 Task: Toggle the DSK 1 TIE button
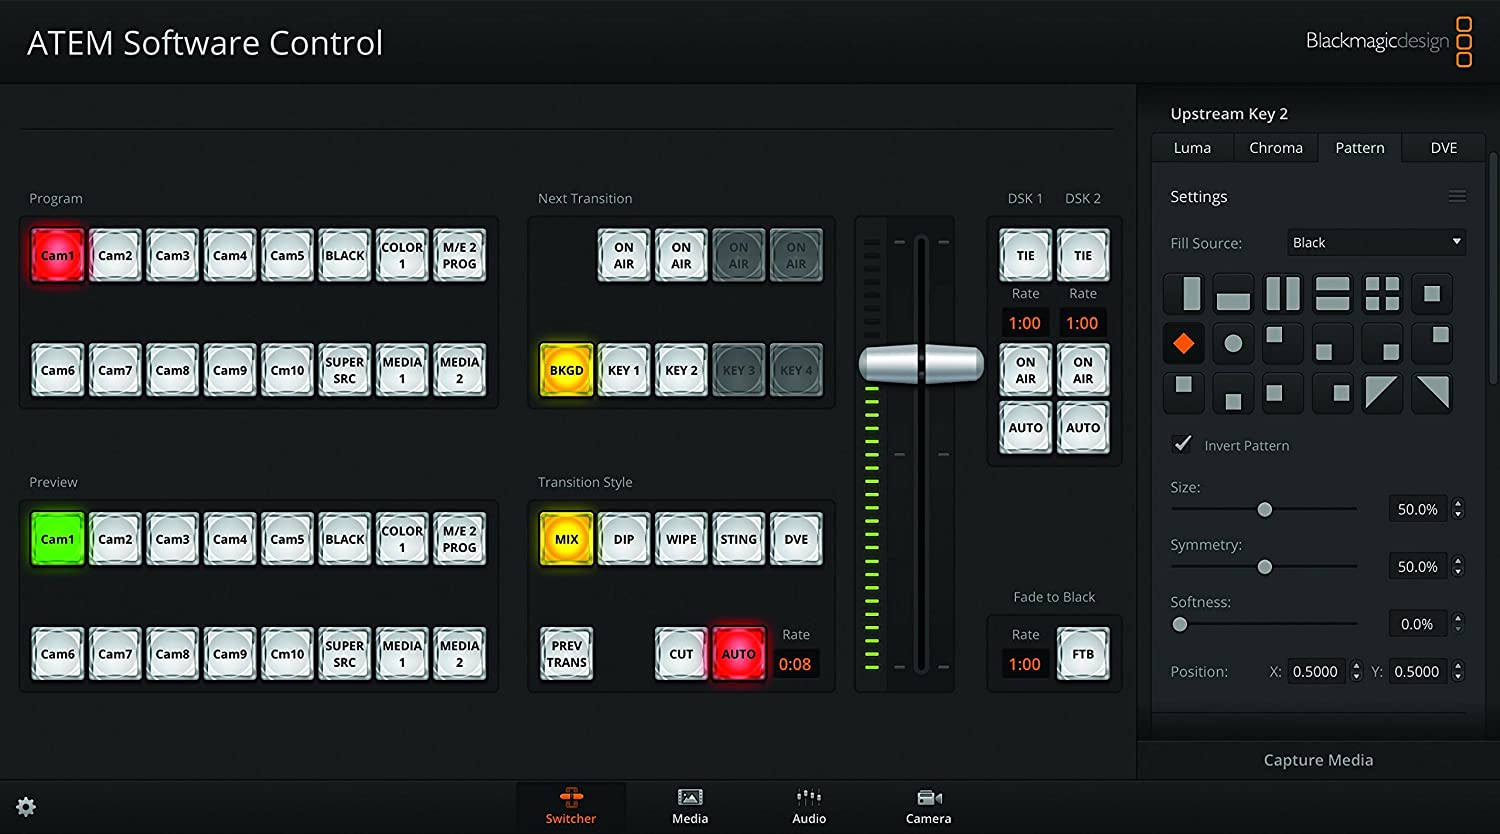1025,255
